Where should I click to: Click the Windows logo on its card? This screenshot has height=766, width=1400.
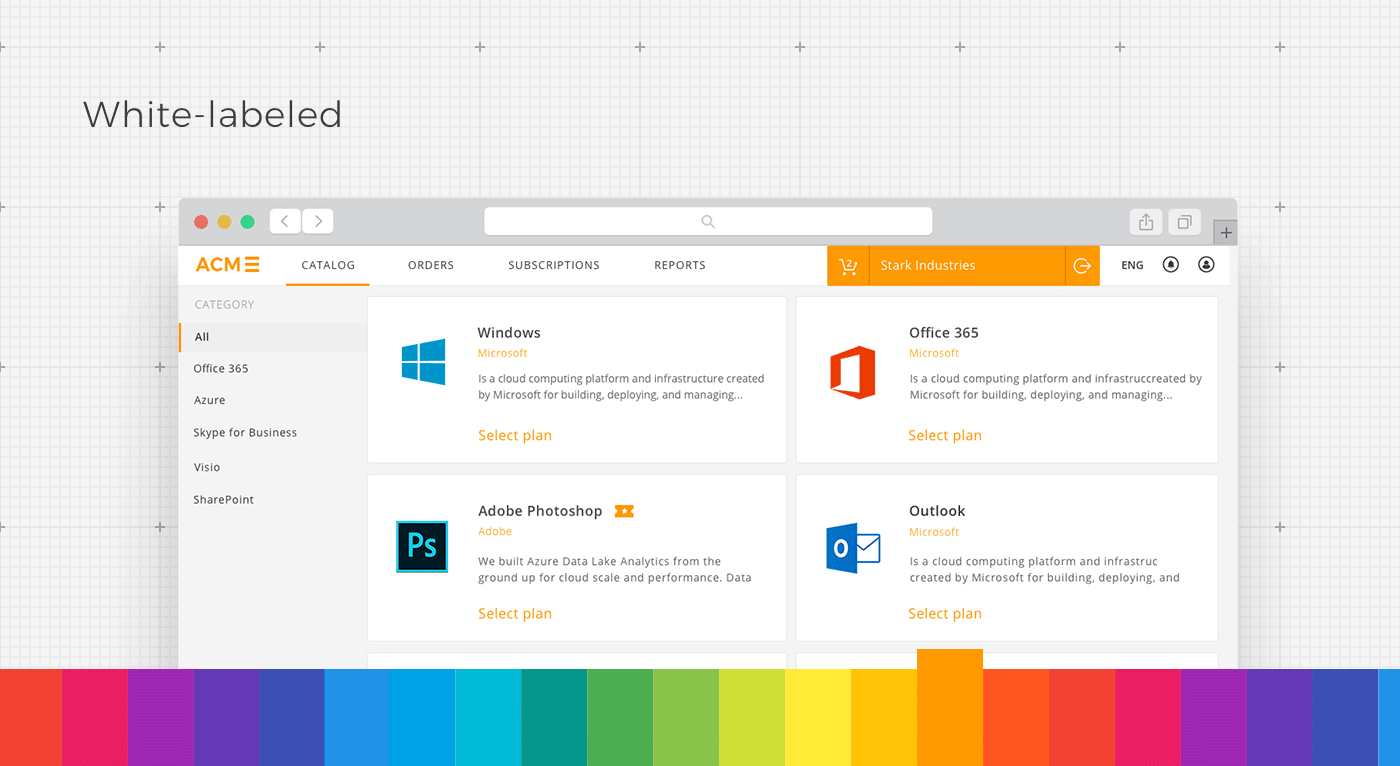[x=423, y=362]
